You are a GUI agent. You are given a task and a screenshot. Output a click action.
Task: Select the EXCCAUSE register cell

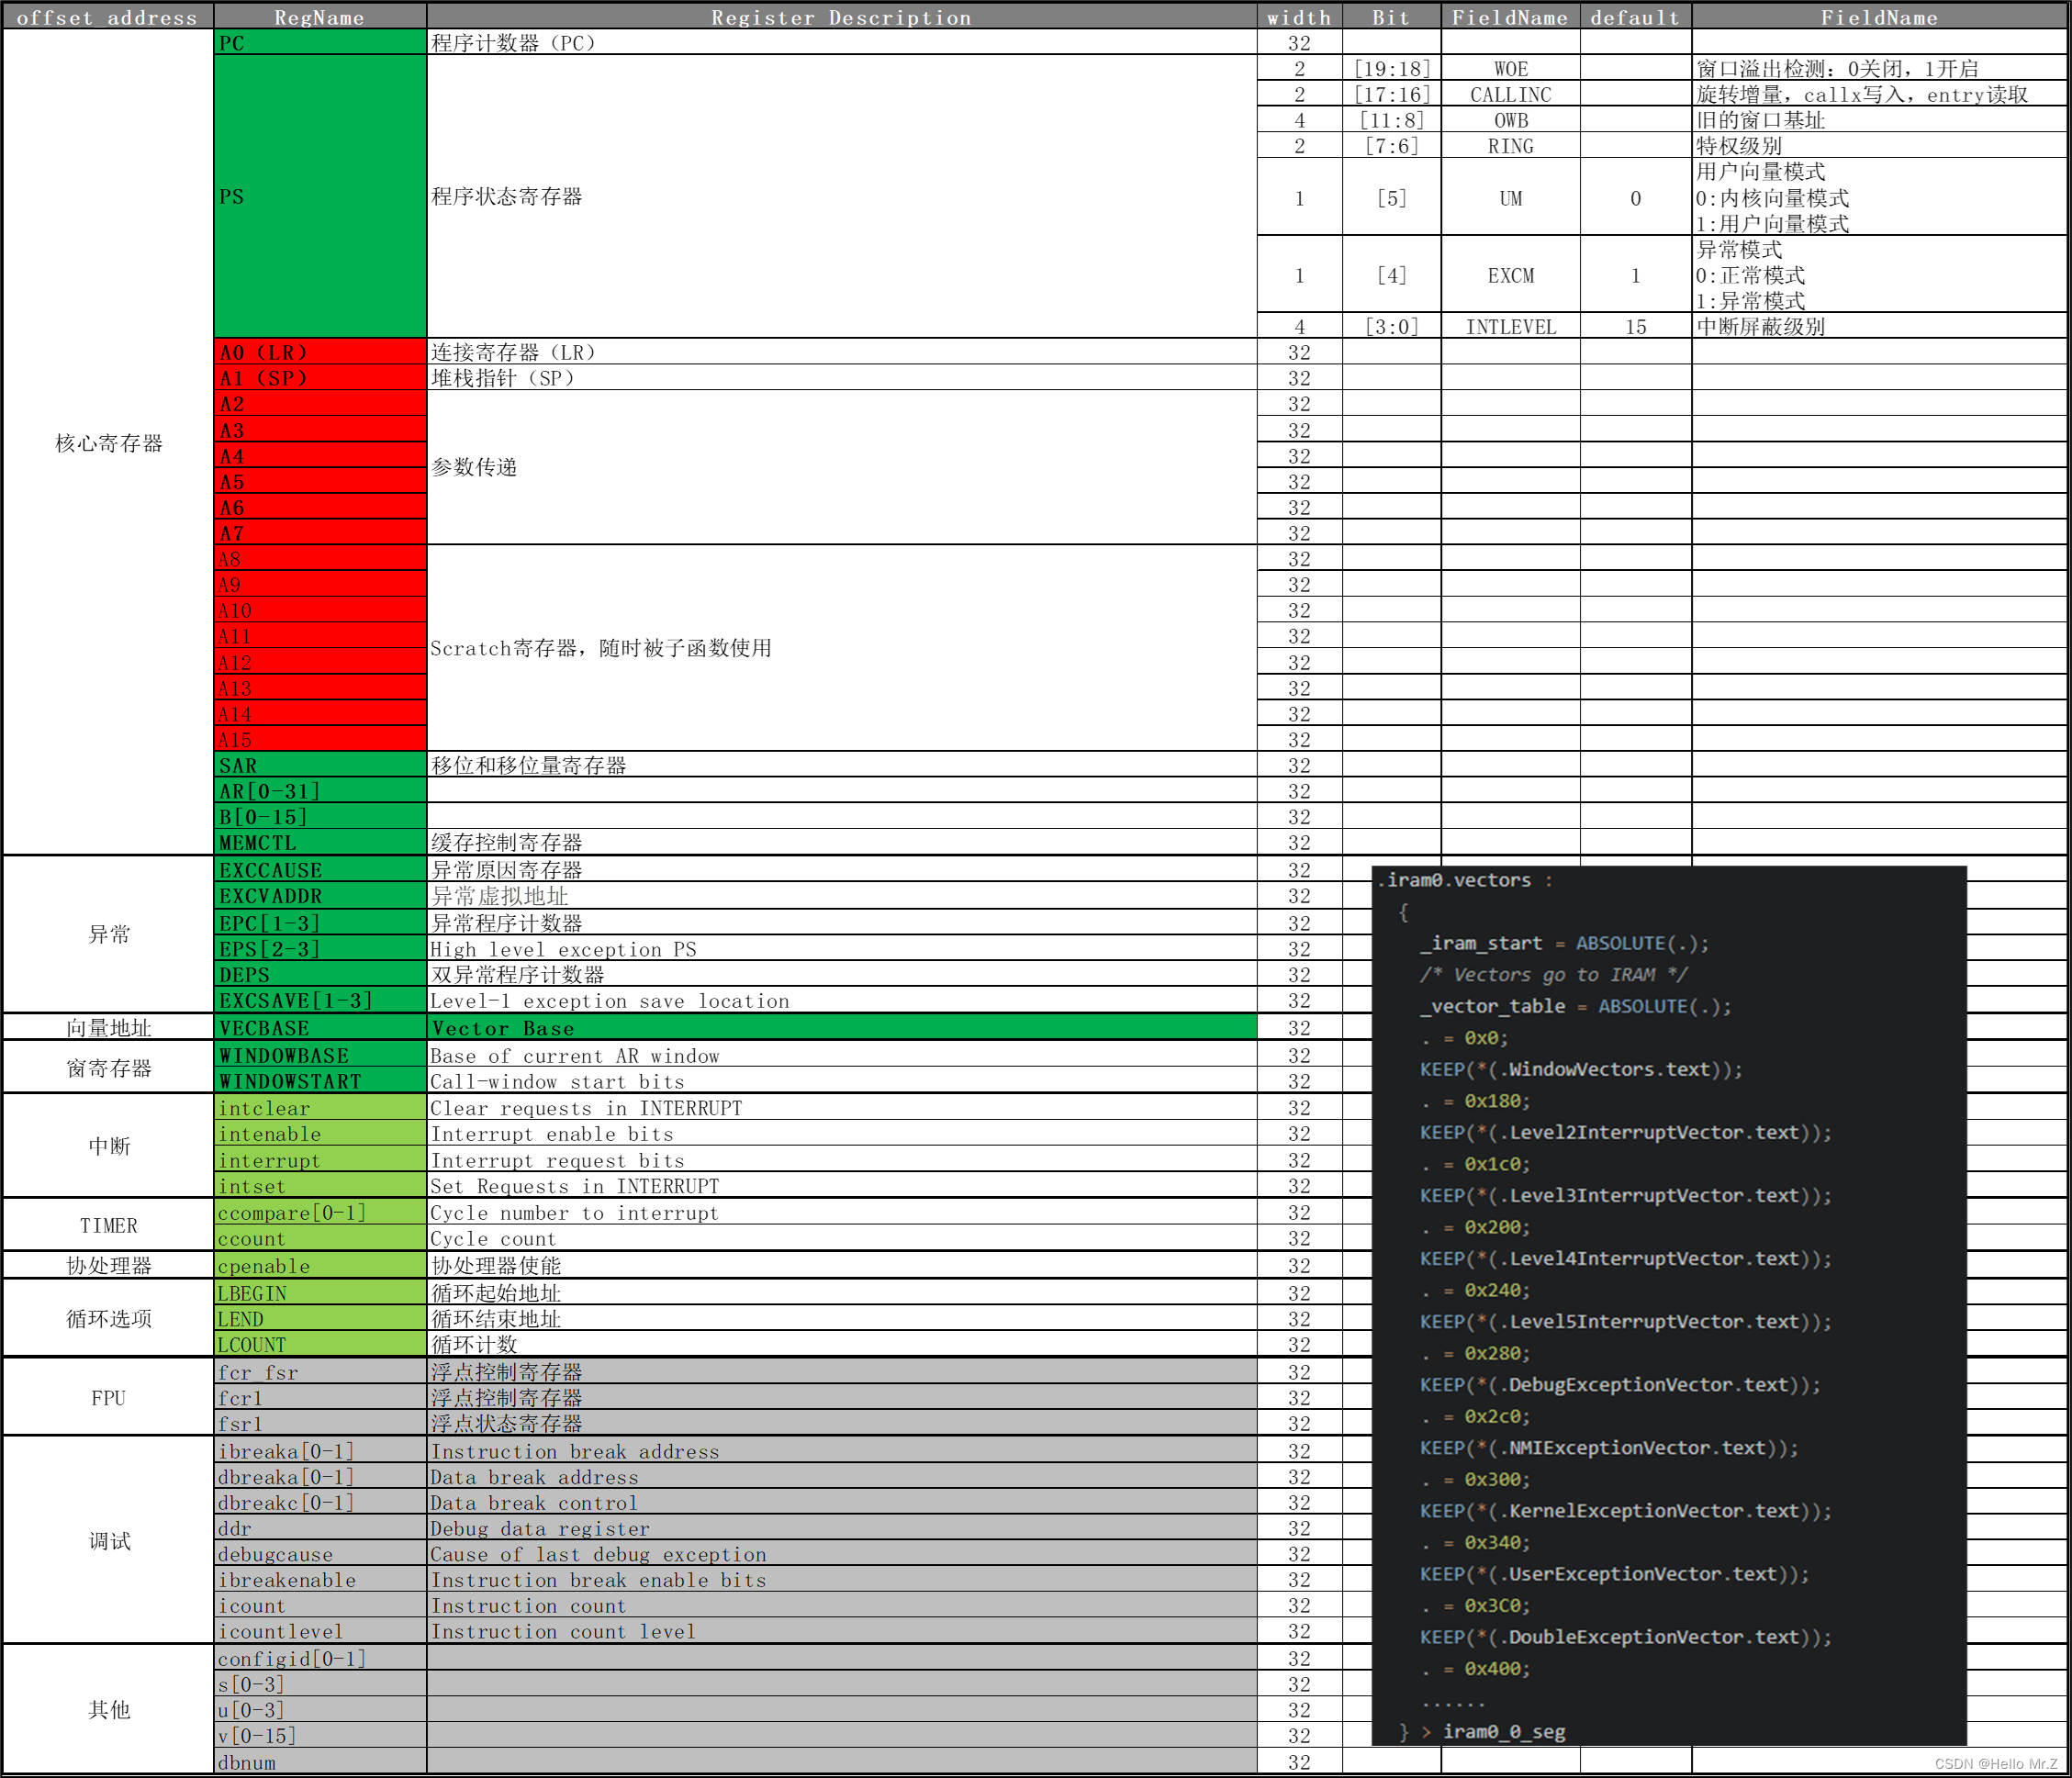(x=319, y=870)
